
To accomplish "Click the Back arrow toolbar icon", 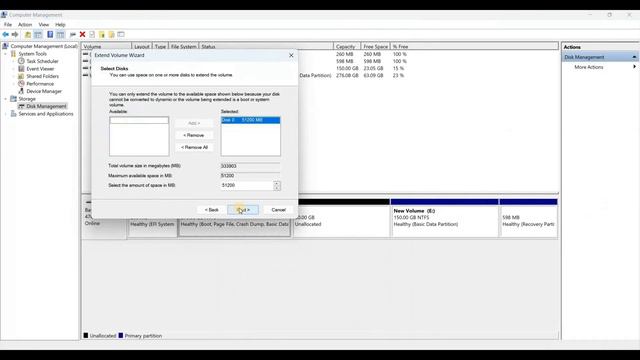I will coord(6,35).
